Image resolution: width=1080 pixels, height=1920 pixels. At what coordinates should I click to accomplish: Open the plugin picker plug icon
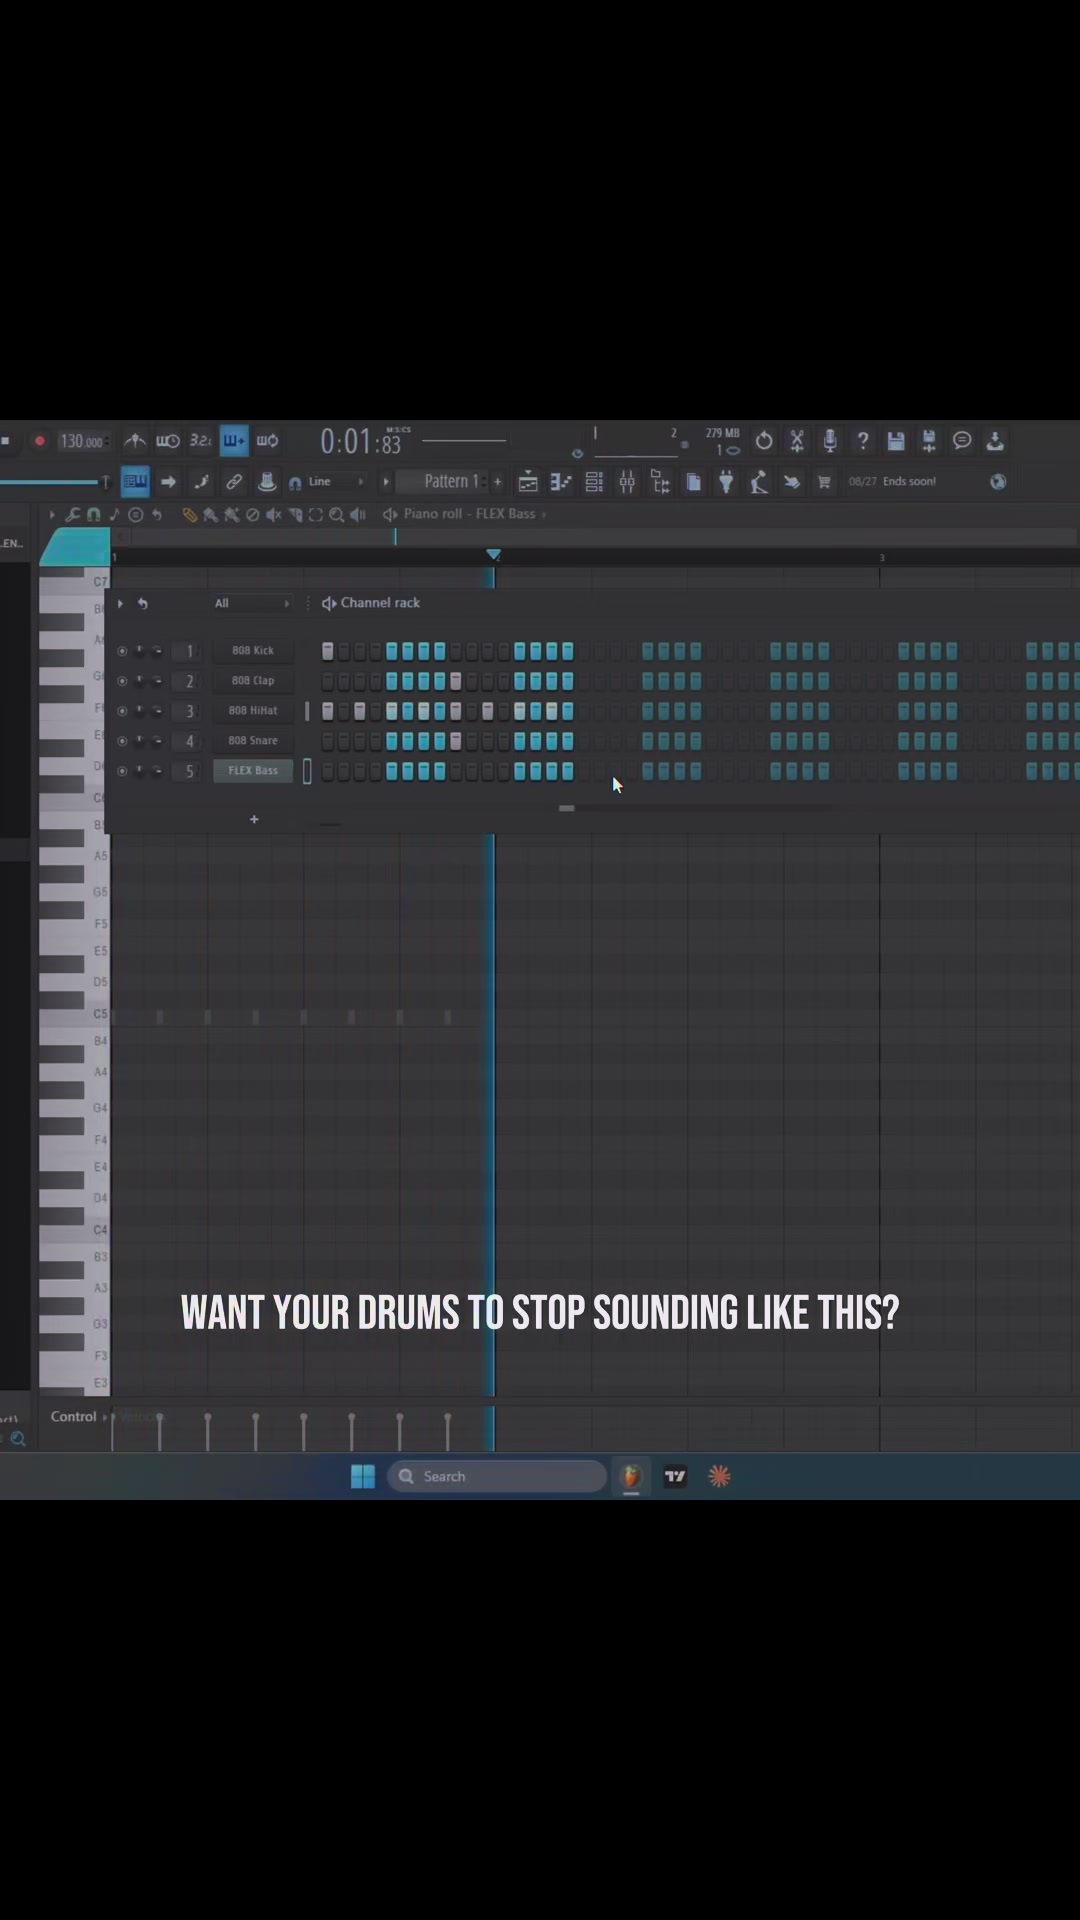point(726,482)
